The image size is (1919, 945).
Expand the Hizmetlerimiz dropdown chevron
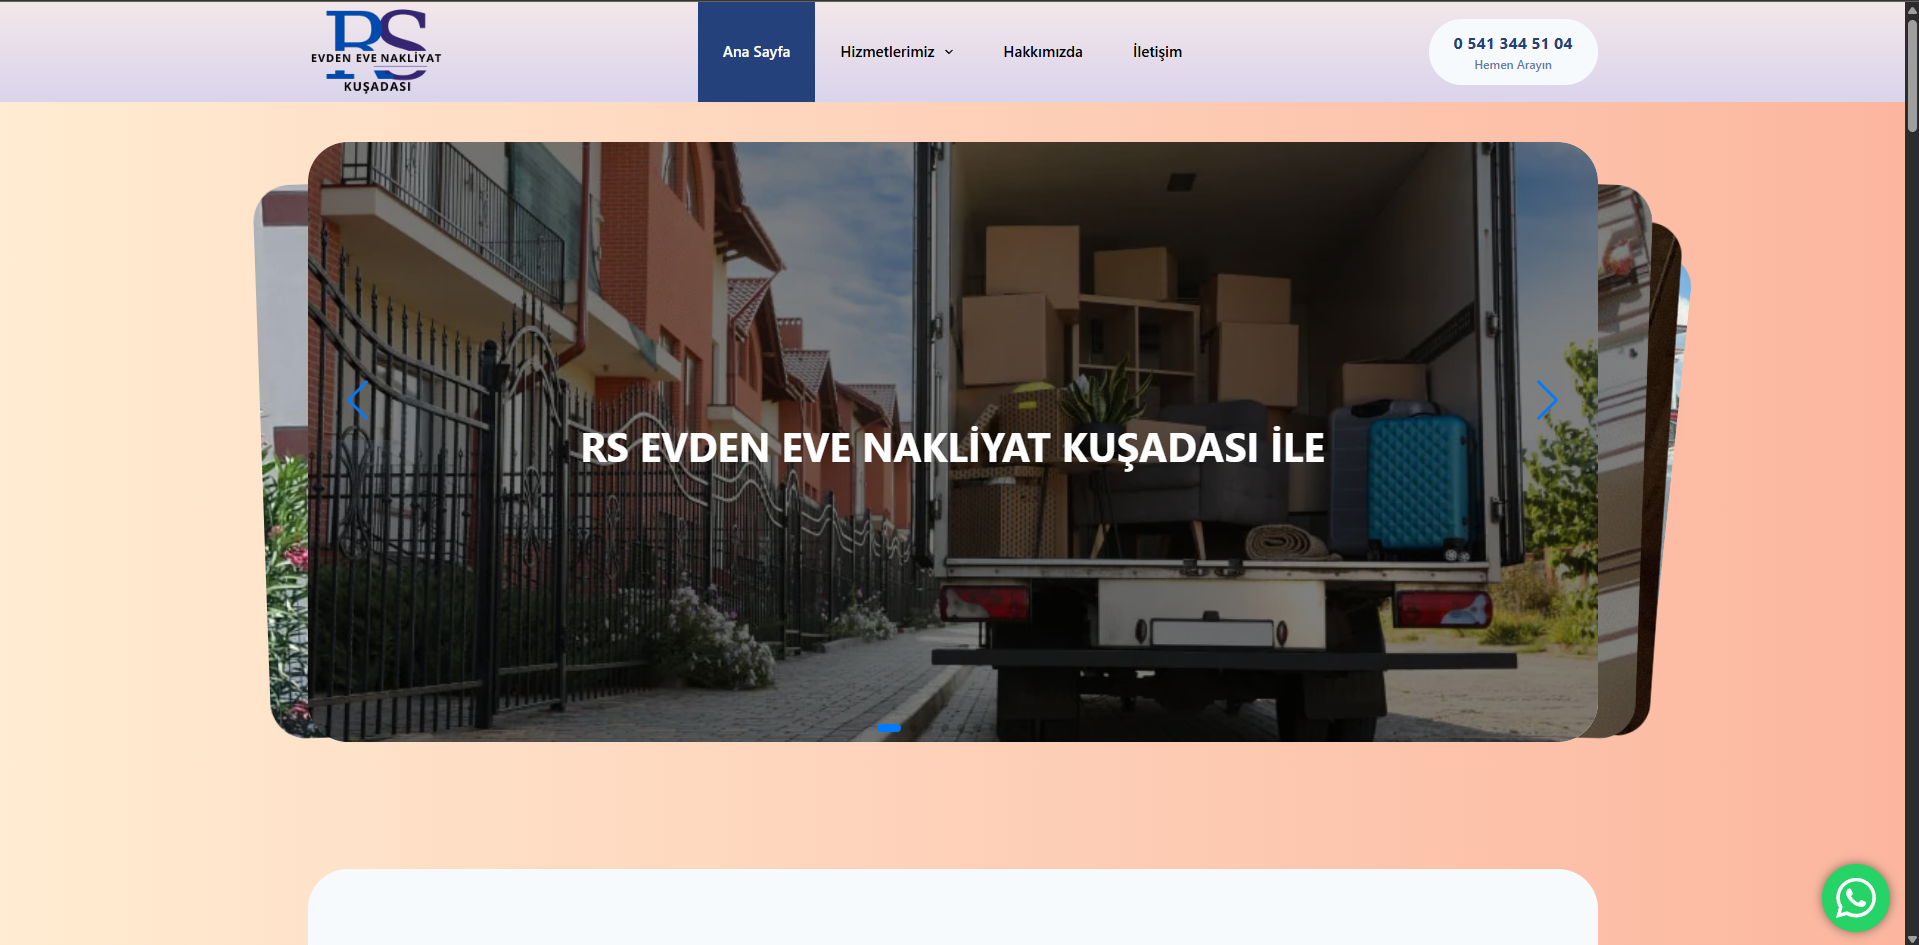(x=949, y=52)
